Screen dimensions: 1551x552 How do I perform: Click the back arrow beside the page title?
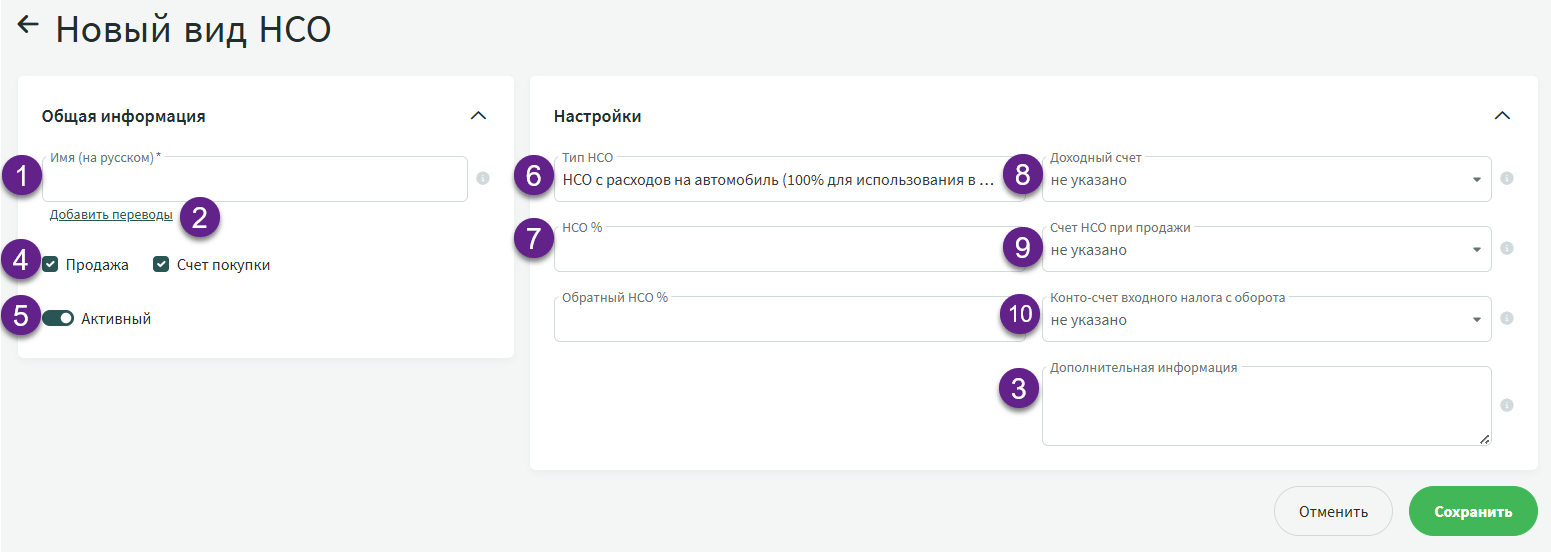point(28,26)
